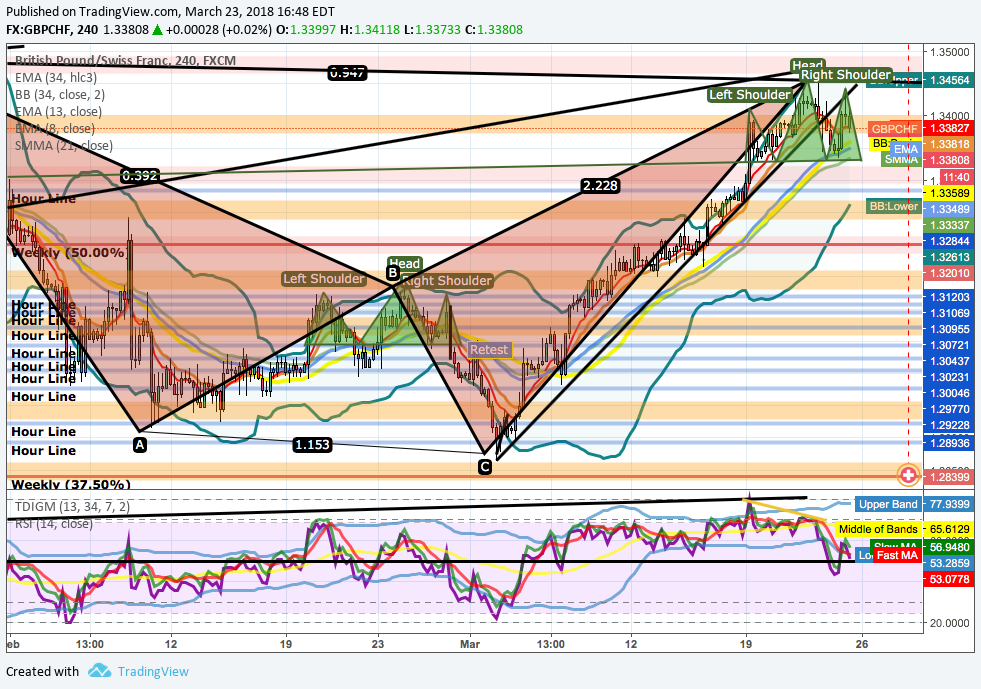Click the red 53.0778 RSI axis value

[x=949, y=579]
